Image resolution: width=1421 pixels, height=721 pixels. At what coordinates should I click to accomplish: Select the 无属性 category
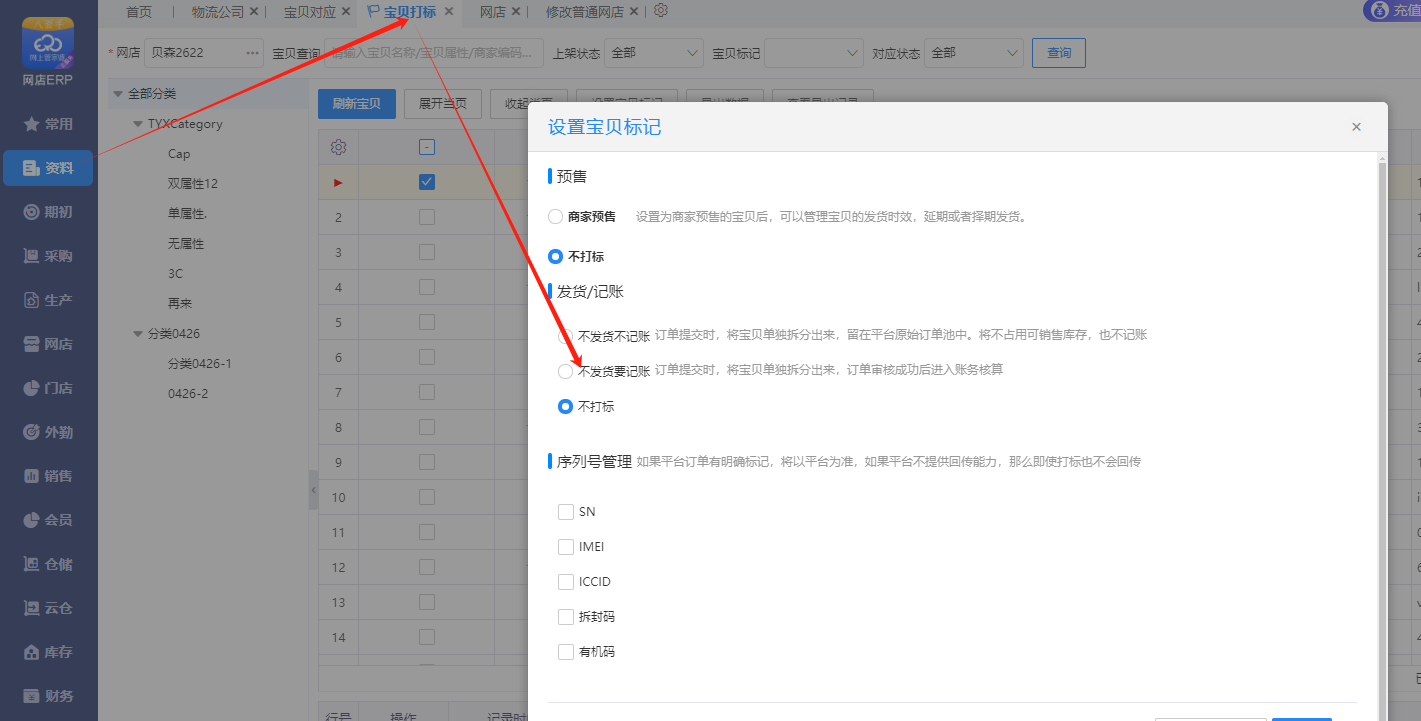coord(186,244)
